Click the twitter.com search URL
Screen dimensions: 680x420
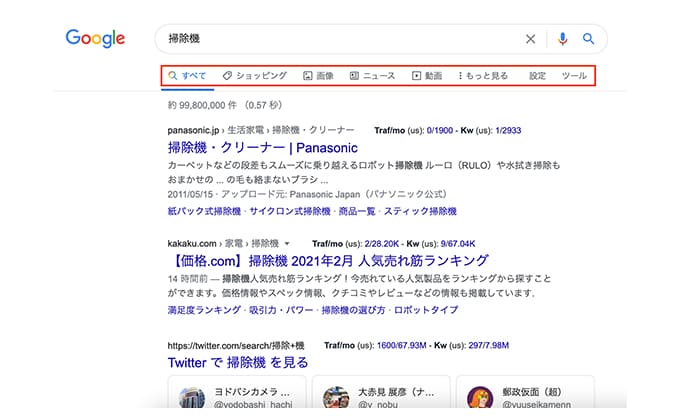click(236, 346)
